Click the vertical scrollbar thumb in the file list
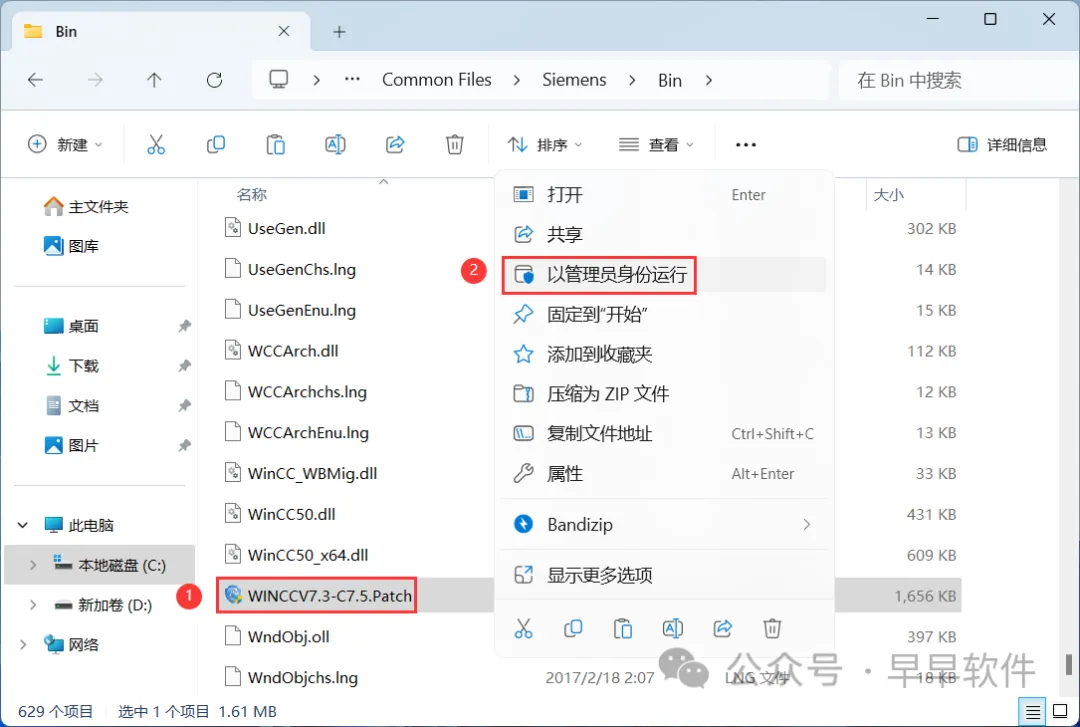The height and width of the screenshot is (727, 1080). (x=1068, y=664)
